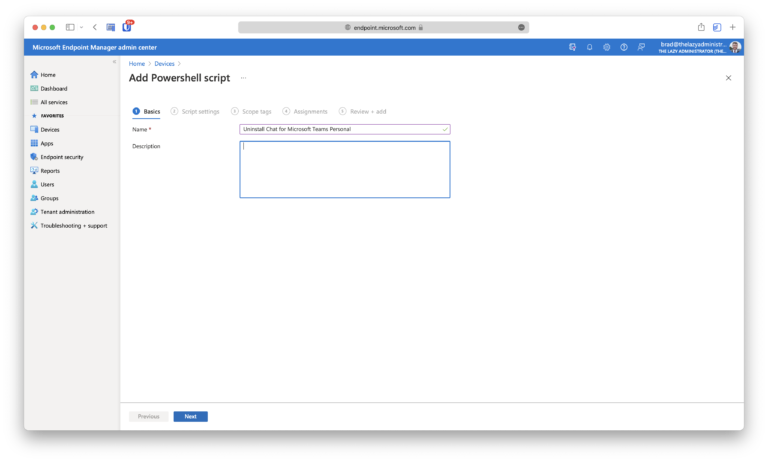Open Safari tab overview icon

(717, 27)
